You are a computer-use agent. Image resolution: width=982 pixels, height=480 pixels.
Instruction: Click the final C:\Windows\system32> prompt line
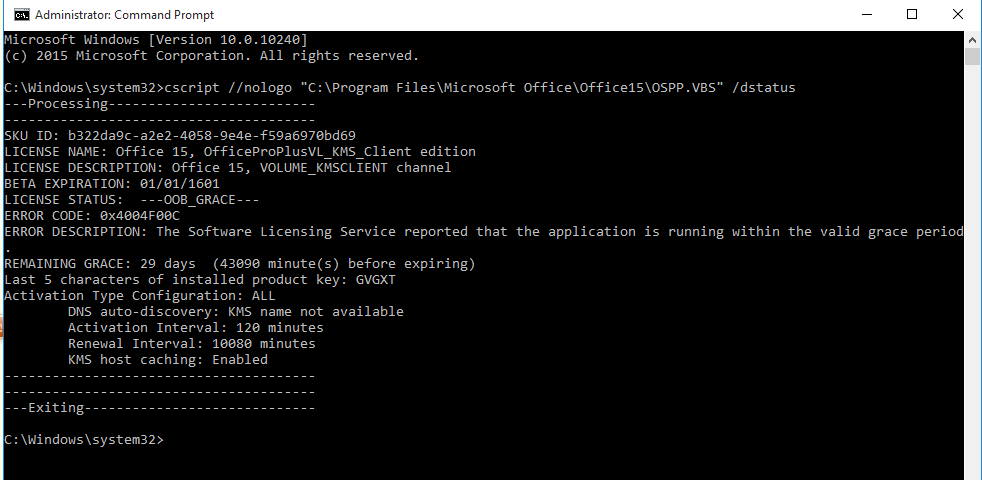(x=84, y=440)
